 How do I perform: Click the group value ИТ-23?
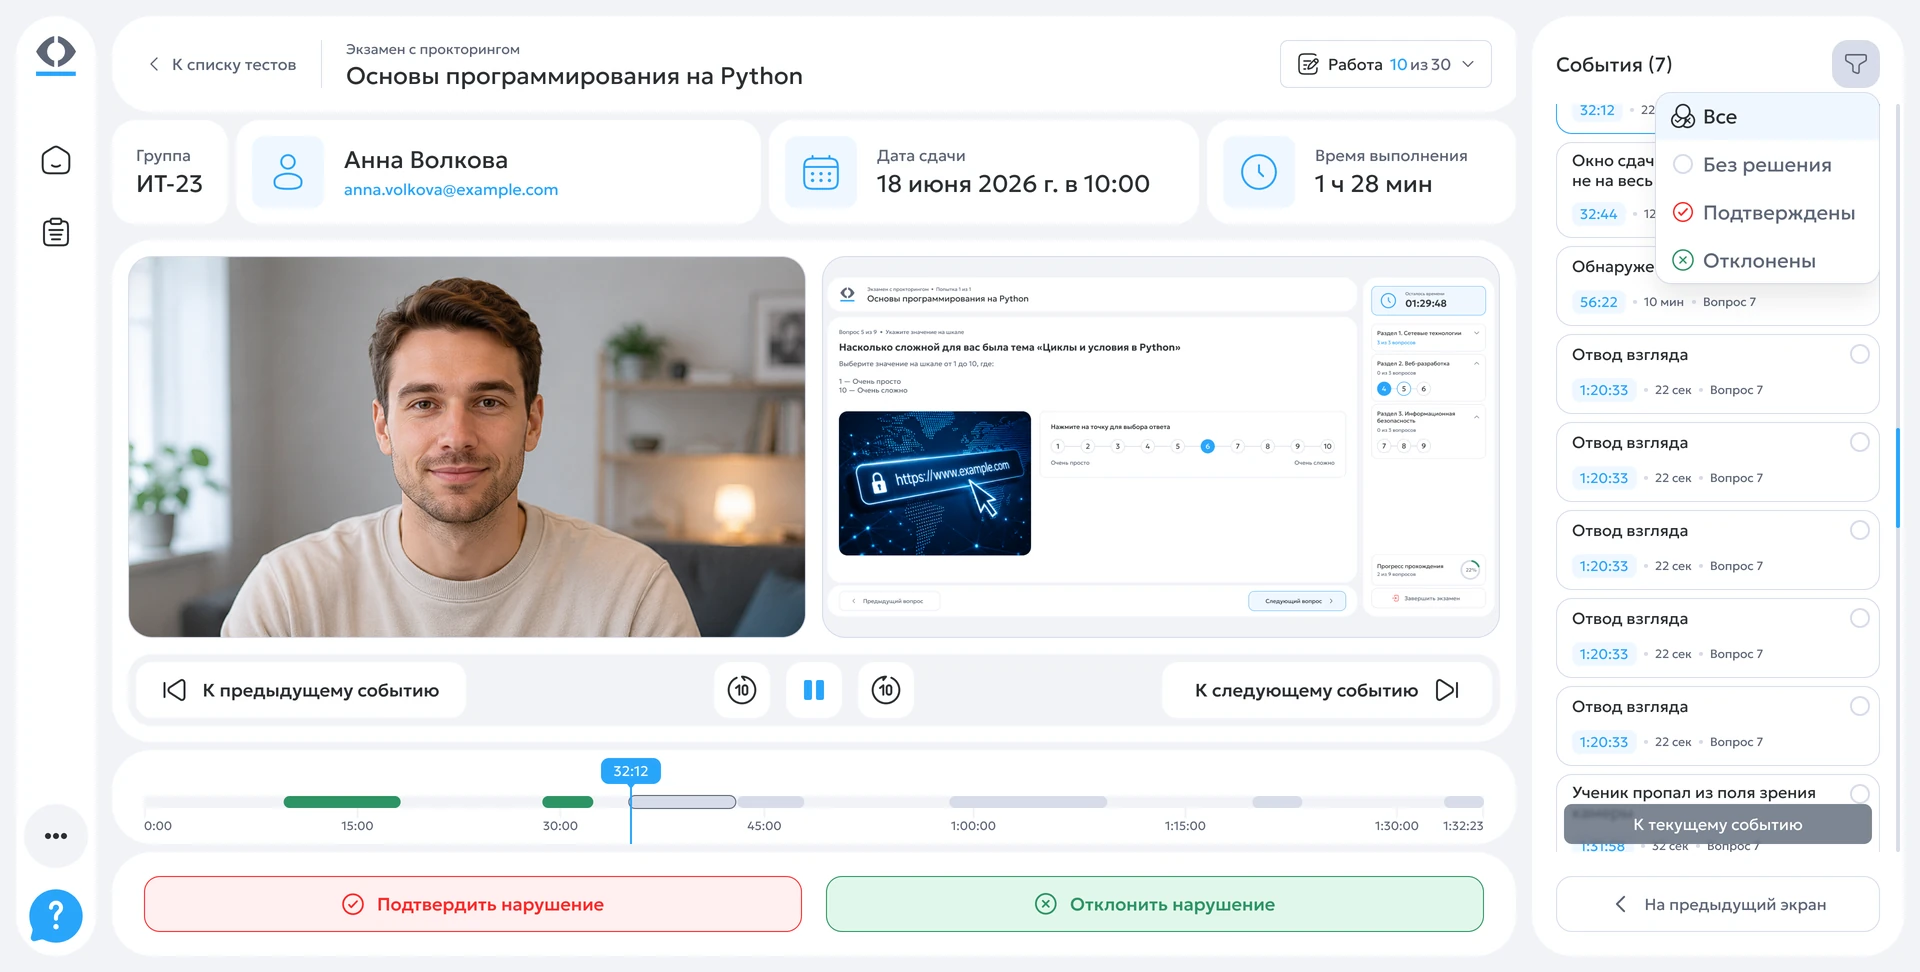click(x=169, y=184)
